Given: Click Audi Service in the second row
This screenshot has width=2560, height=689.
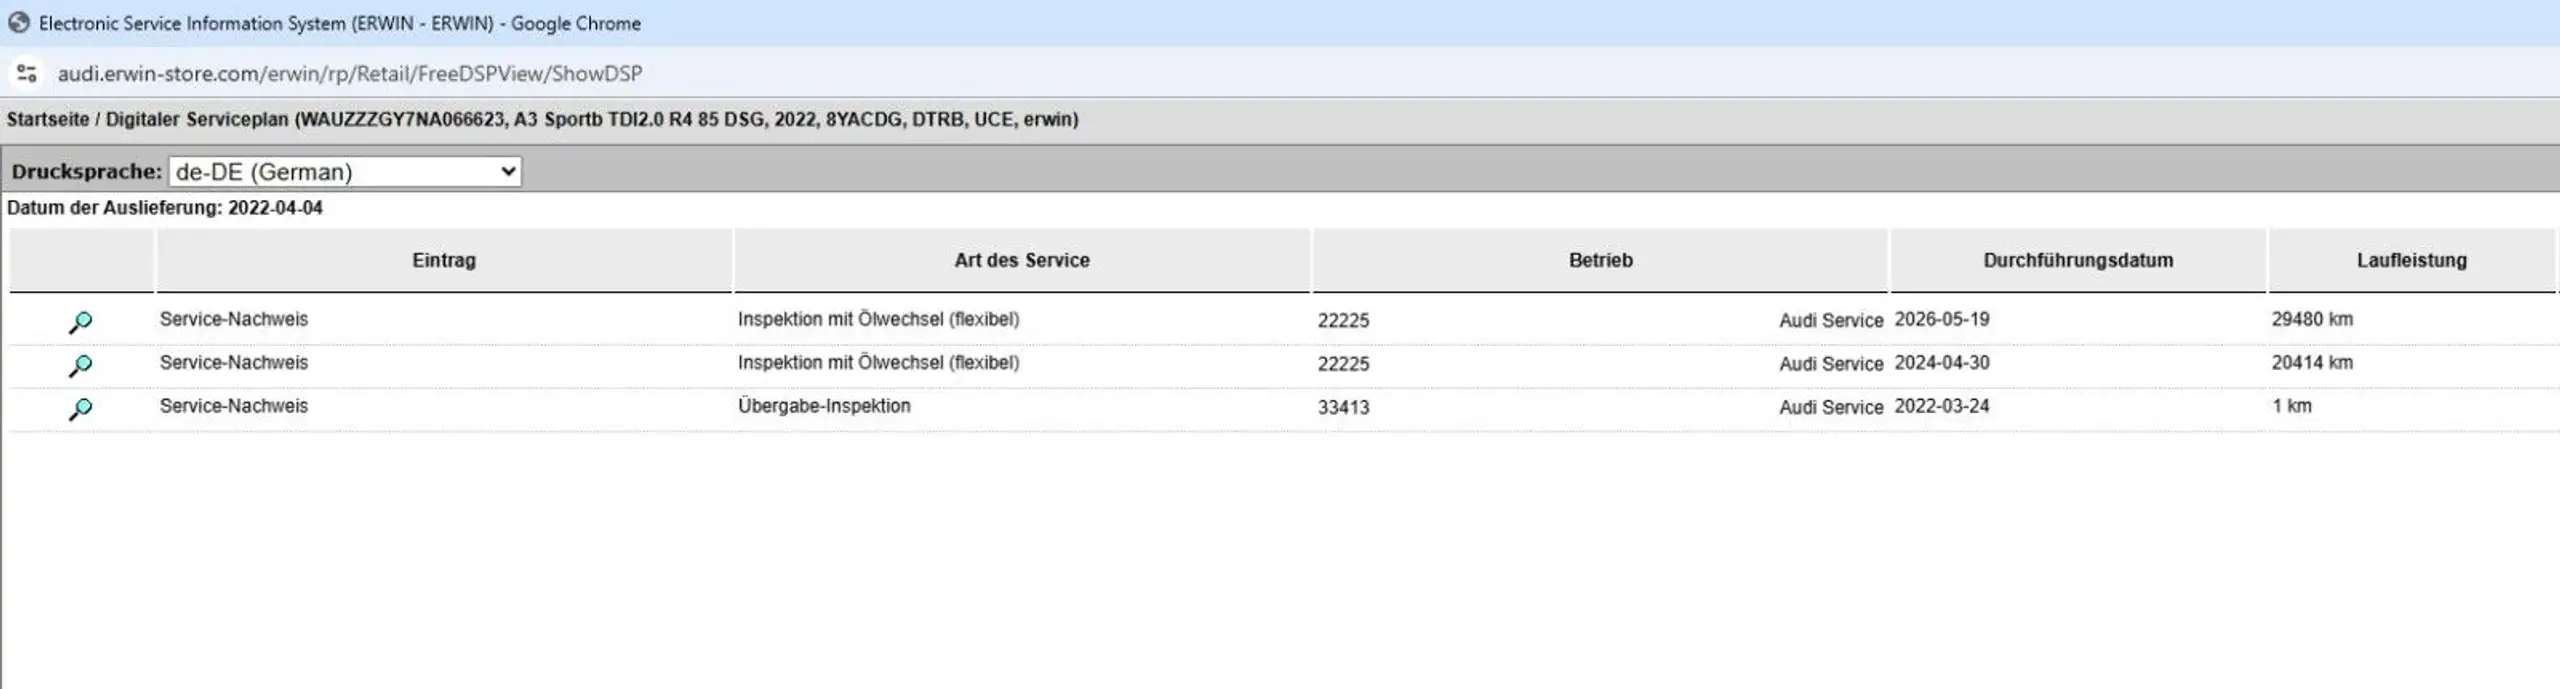Looking at the screenshot, I should (x=1830, y=364).
